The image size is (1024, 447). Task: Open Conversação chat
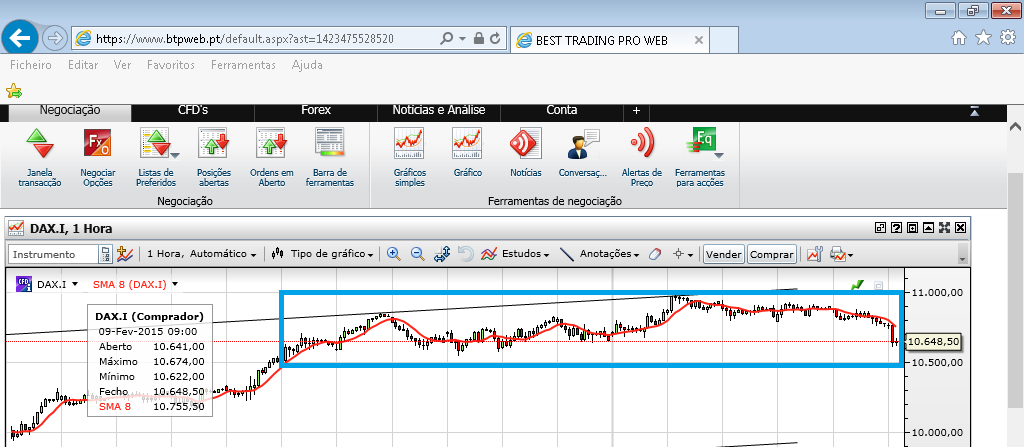583,153
